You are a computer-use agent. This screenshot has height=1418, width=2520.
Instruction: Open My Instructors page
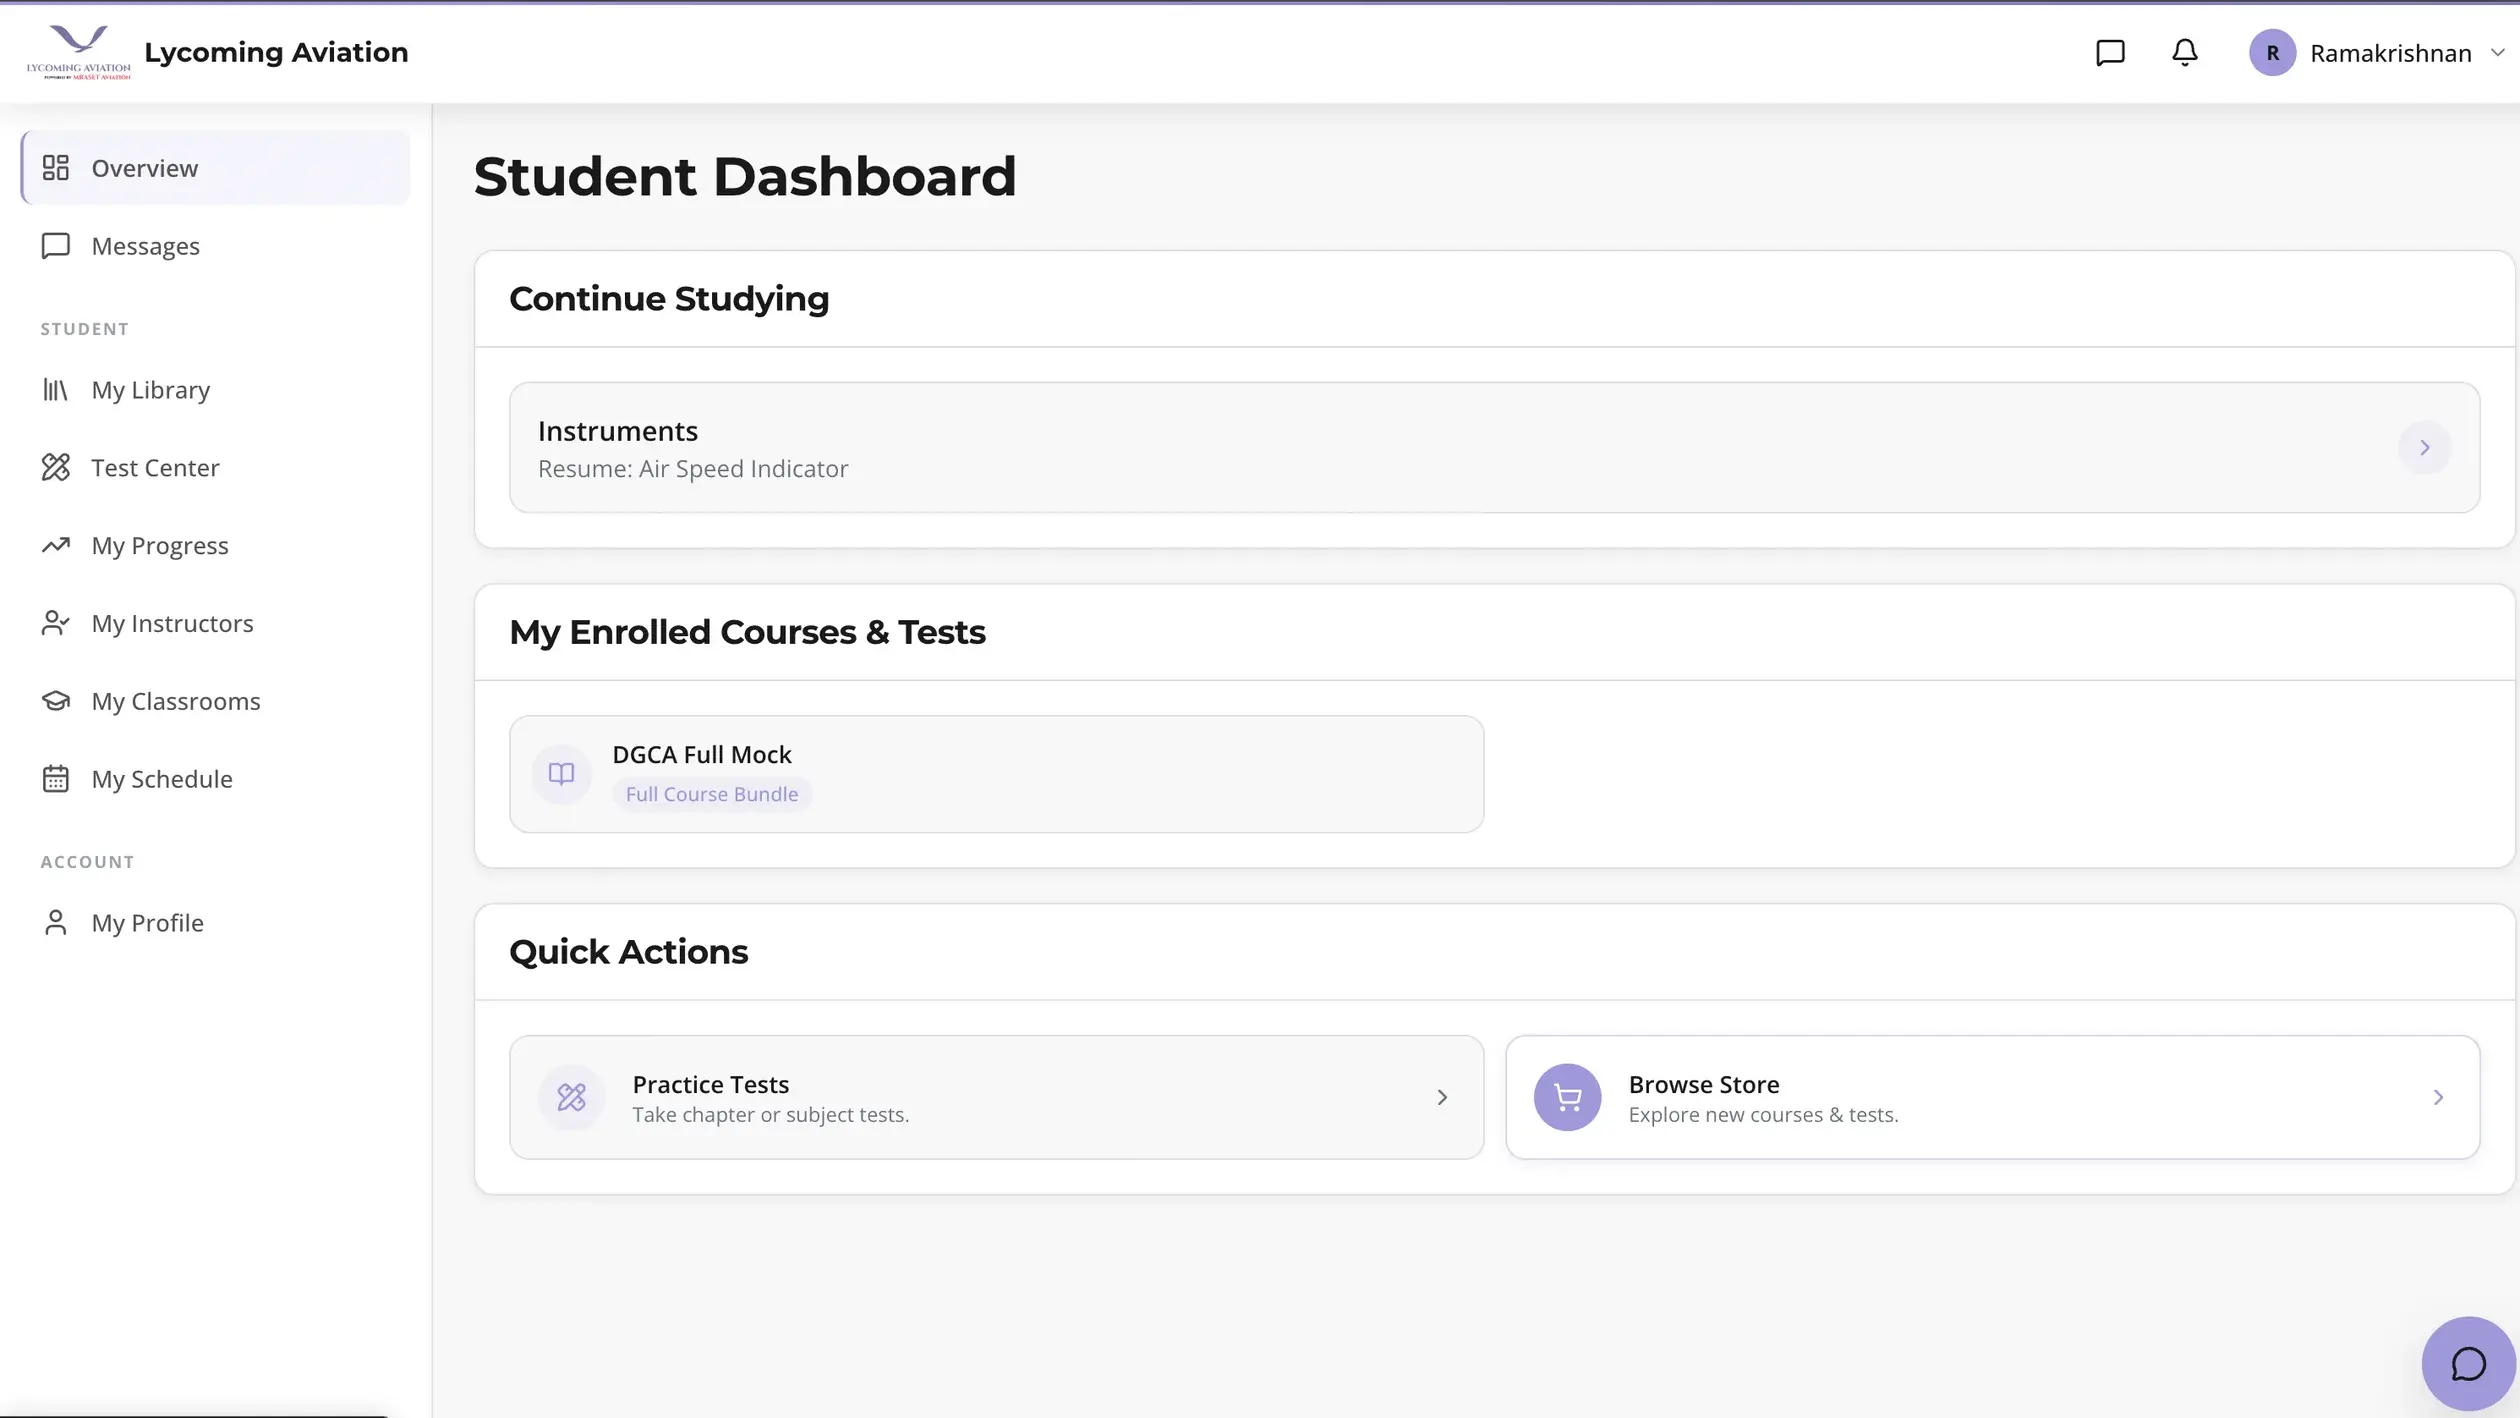coord(215,623)
